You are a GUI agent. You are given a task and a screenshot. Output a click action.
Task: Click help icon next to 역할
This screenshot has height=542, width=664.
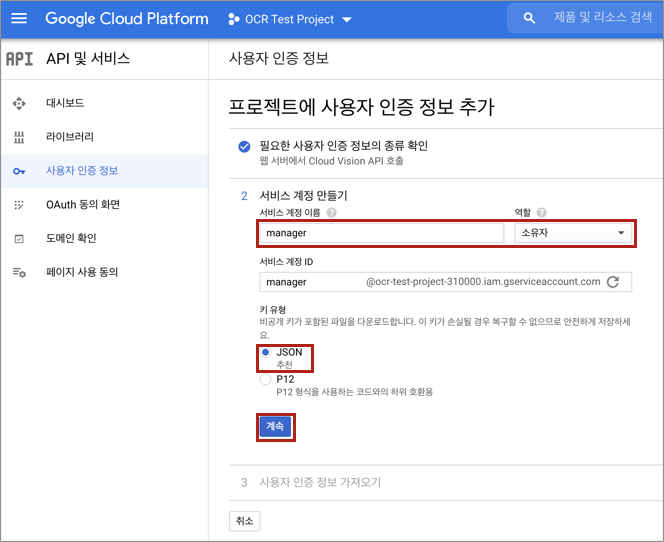click(x=542, y=213)
